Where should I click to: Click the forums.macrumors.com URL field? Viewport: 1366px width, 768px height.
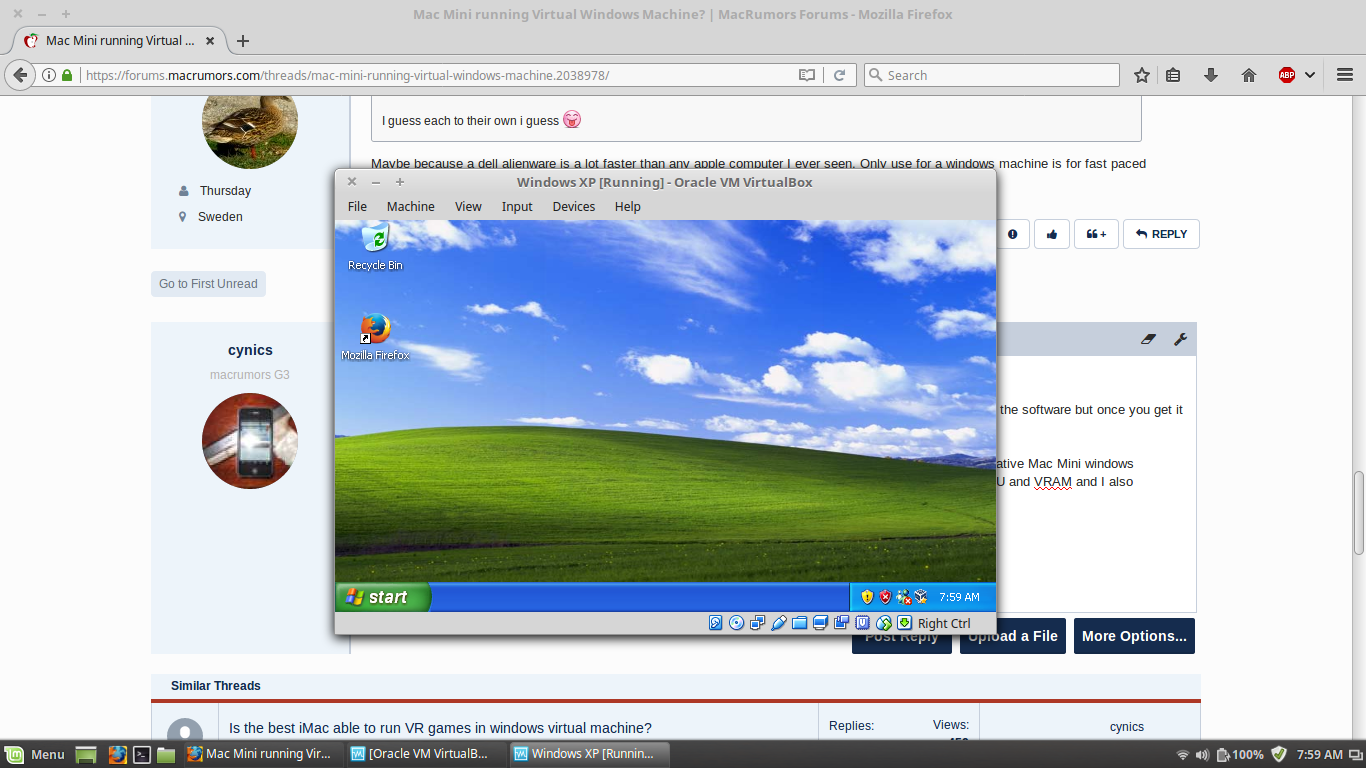click(x=435, y=75)
